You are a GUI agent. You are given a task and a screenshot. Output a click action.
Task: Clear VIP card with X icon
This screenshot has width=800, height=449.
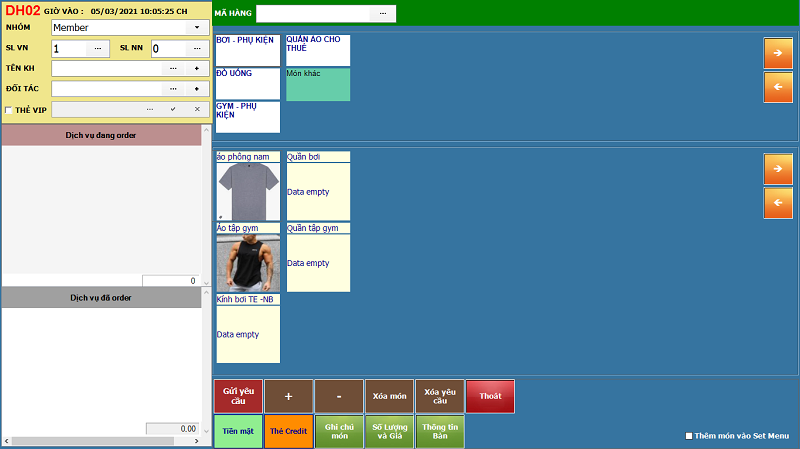(197, 109)
